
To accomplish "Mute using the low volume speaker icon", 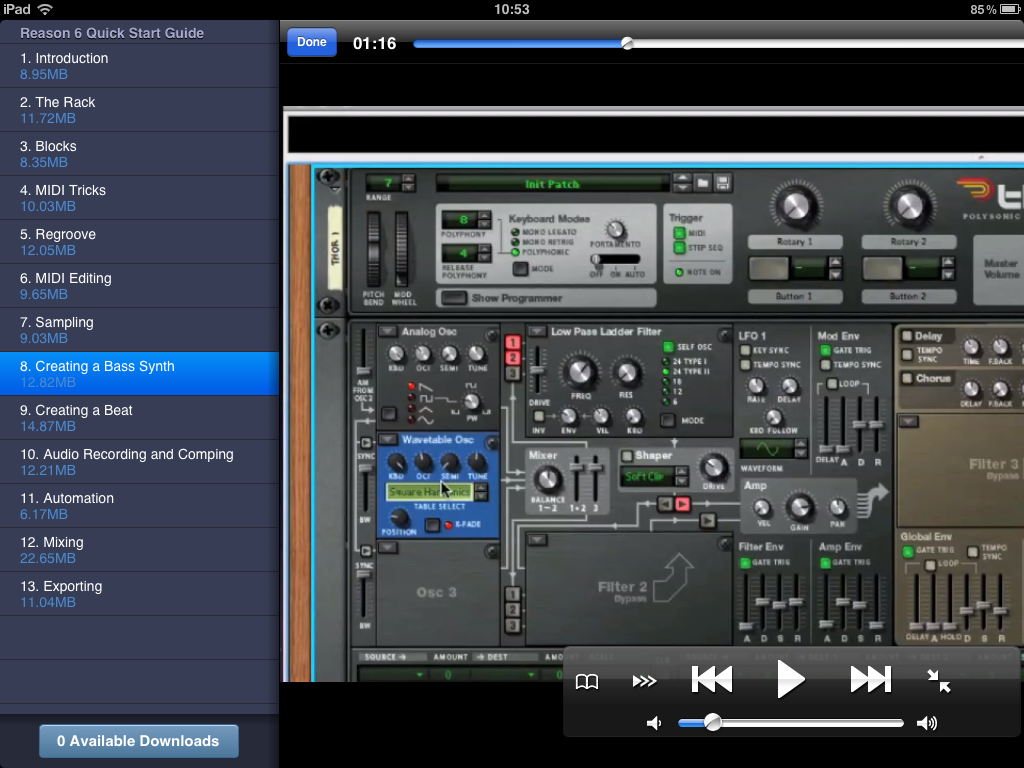I will coord(654,723).
